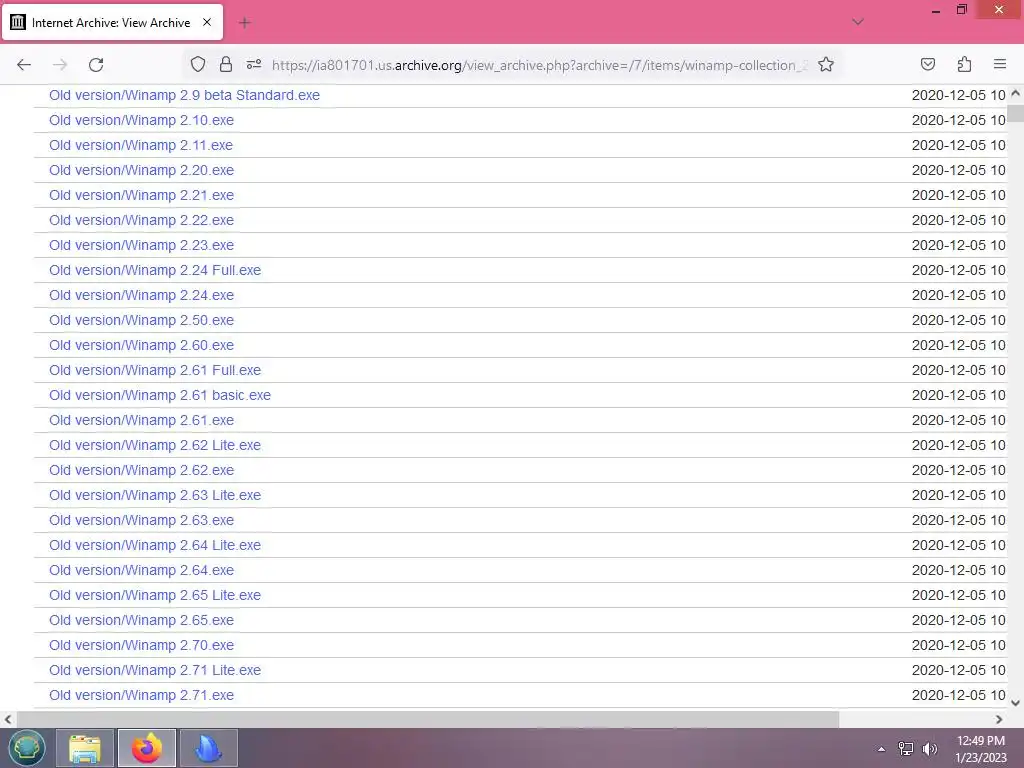
Task: Click the horizontal scrollbar left arrow
Action: 8,719
